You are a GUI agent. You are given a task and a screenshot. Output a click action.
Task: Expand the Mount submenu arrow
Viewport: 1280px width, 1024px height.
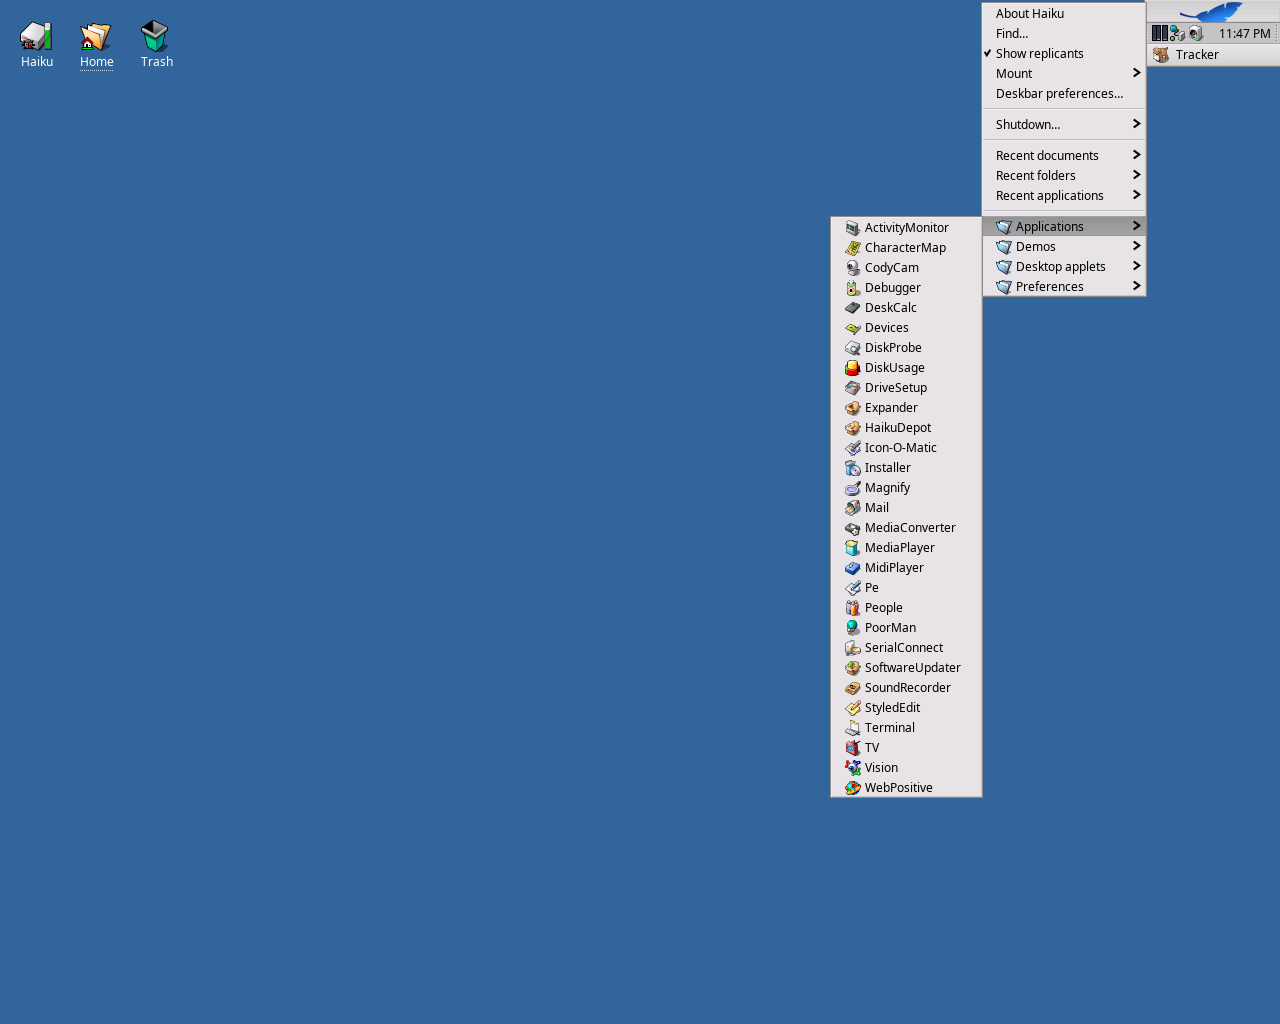(1136, 73)
